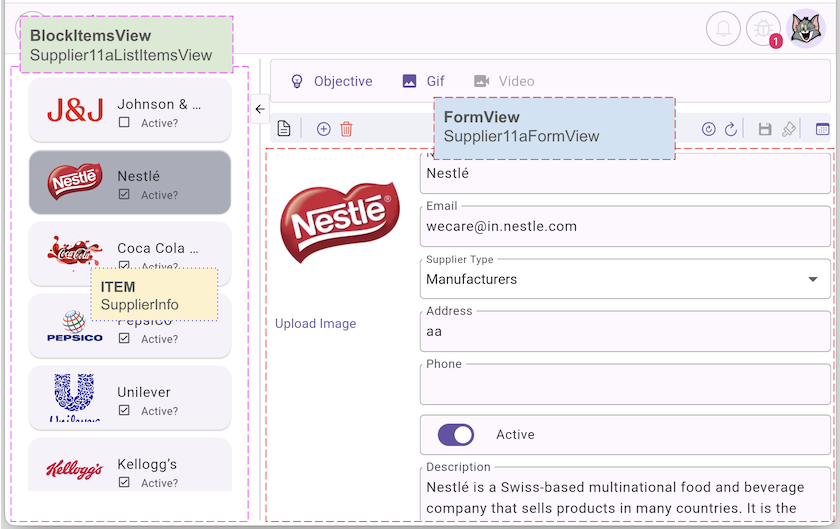This screenshot has width=840, height=529.
Task: Switch to the Objective tab
Action: [331, 81]
